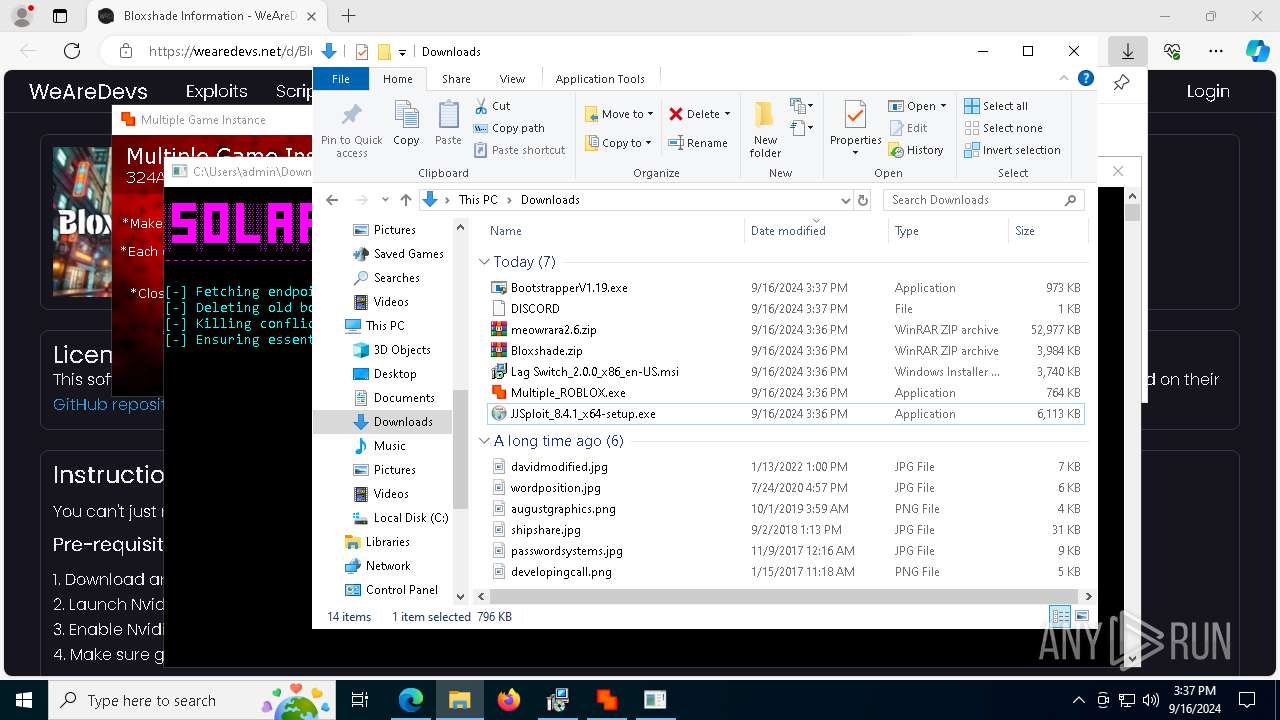The width and height of the screenshot is (1280, 720).
Task: Click Login on WeAreDevs page
Action: (x=1208, y=91)
